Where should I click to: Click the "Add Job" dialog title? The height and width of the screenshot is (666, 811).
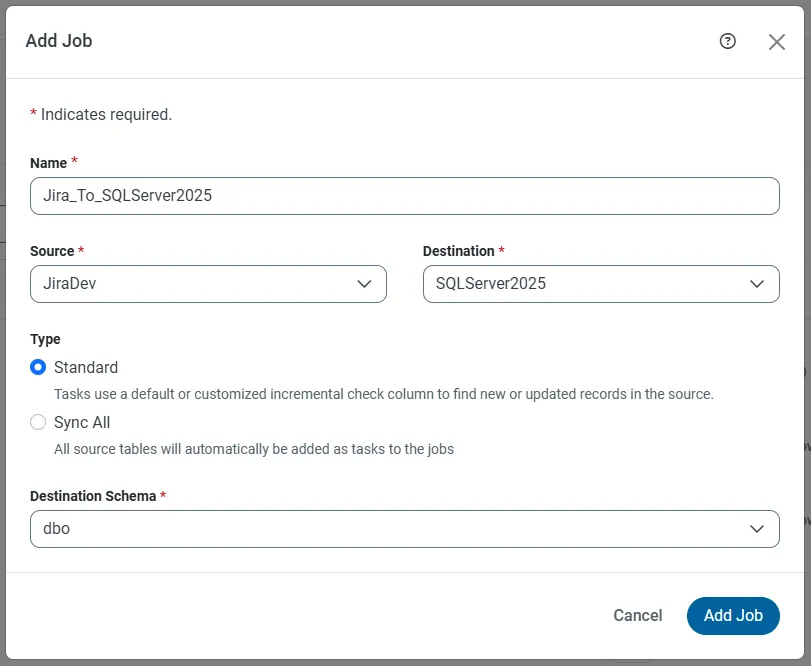click(59, 41)
